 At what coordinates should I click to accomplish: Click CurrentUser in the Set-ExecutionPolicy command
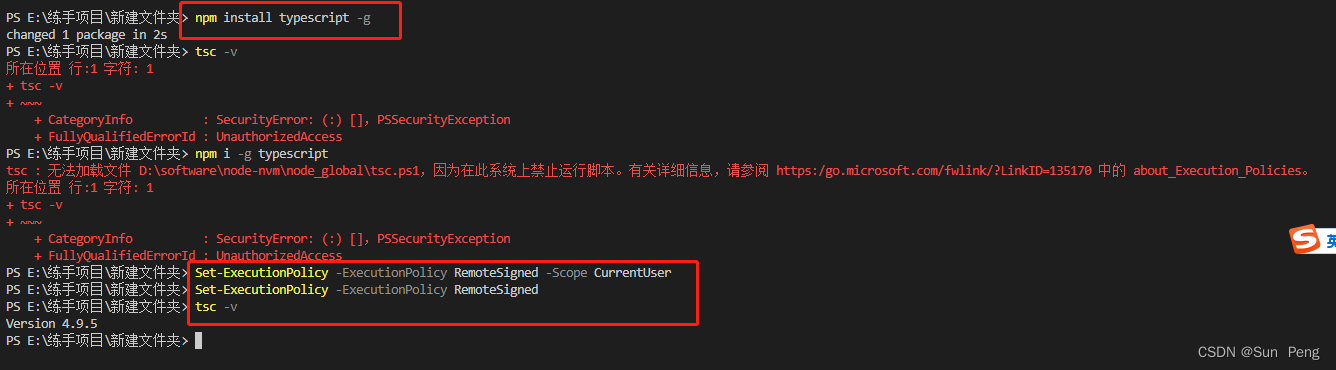(x=633, y=273)
